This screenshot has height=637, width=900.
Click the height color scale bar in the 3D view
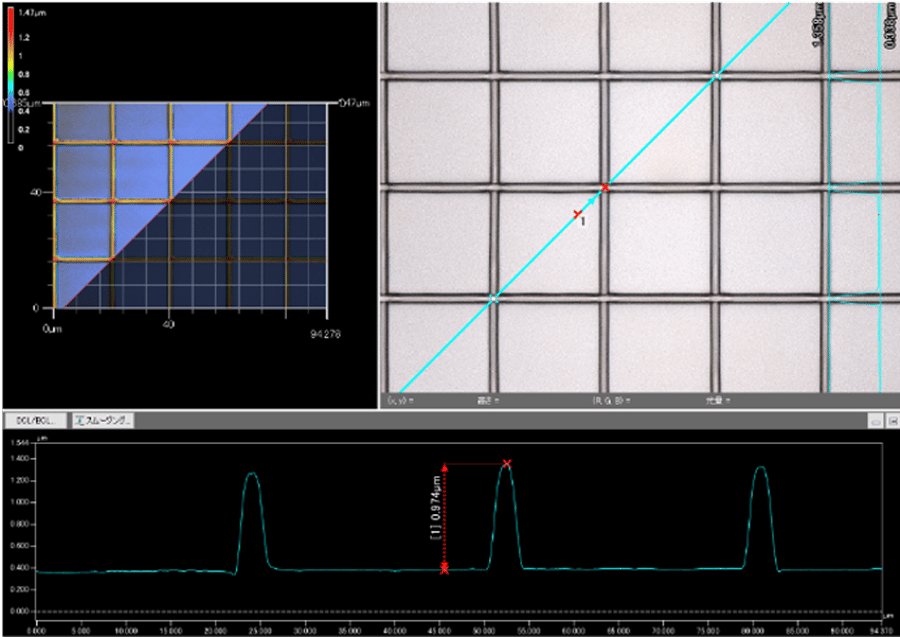click(x=11, y=75)
